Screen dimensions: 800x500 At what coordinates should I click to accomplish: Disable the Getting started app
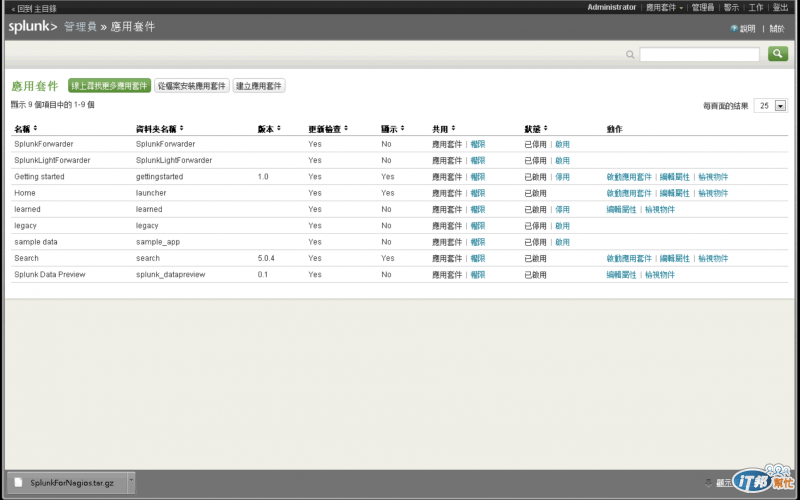(562, 177)
